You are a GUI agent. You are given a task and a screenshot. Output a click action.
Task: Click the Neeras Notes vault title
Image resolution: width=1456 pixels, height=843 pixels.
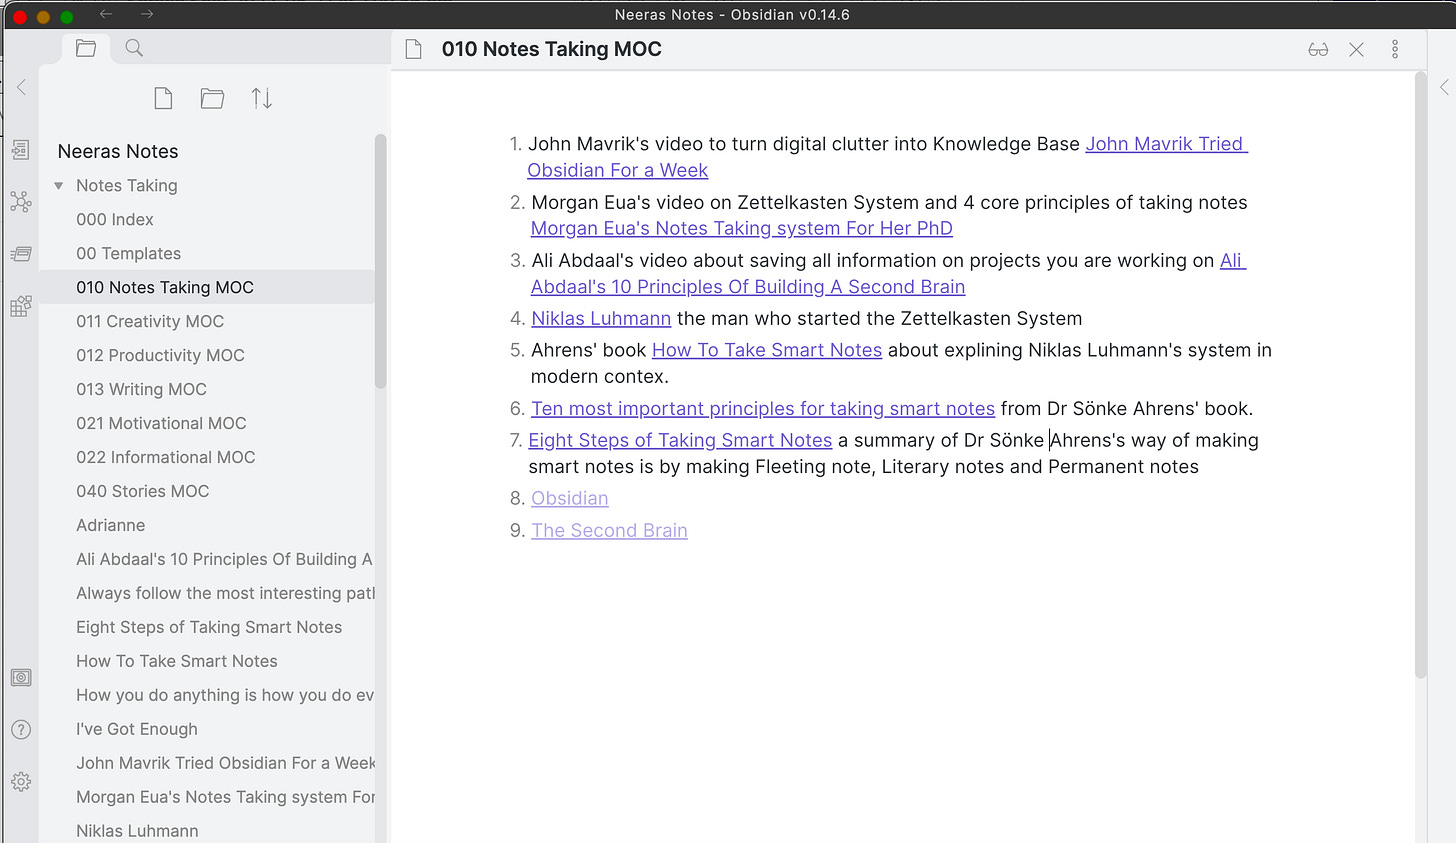(x=118, y=151)
